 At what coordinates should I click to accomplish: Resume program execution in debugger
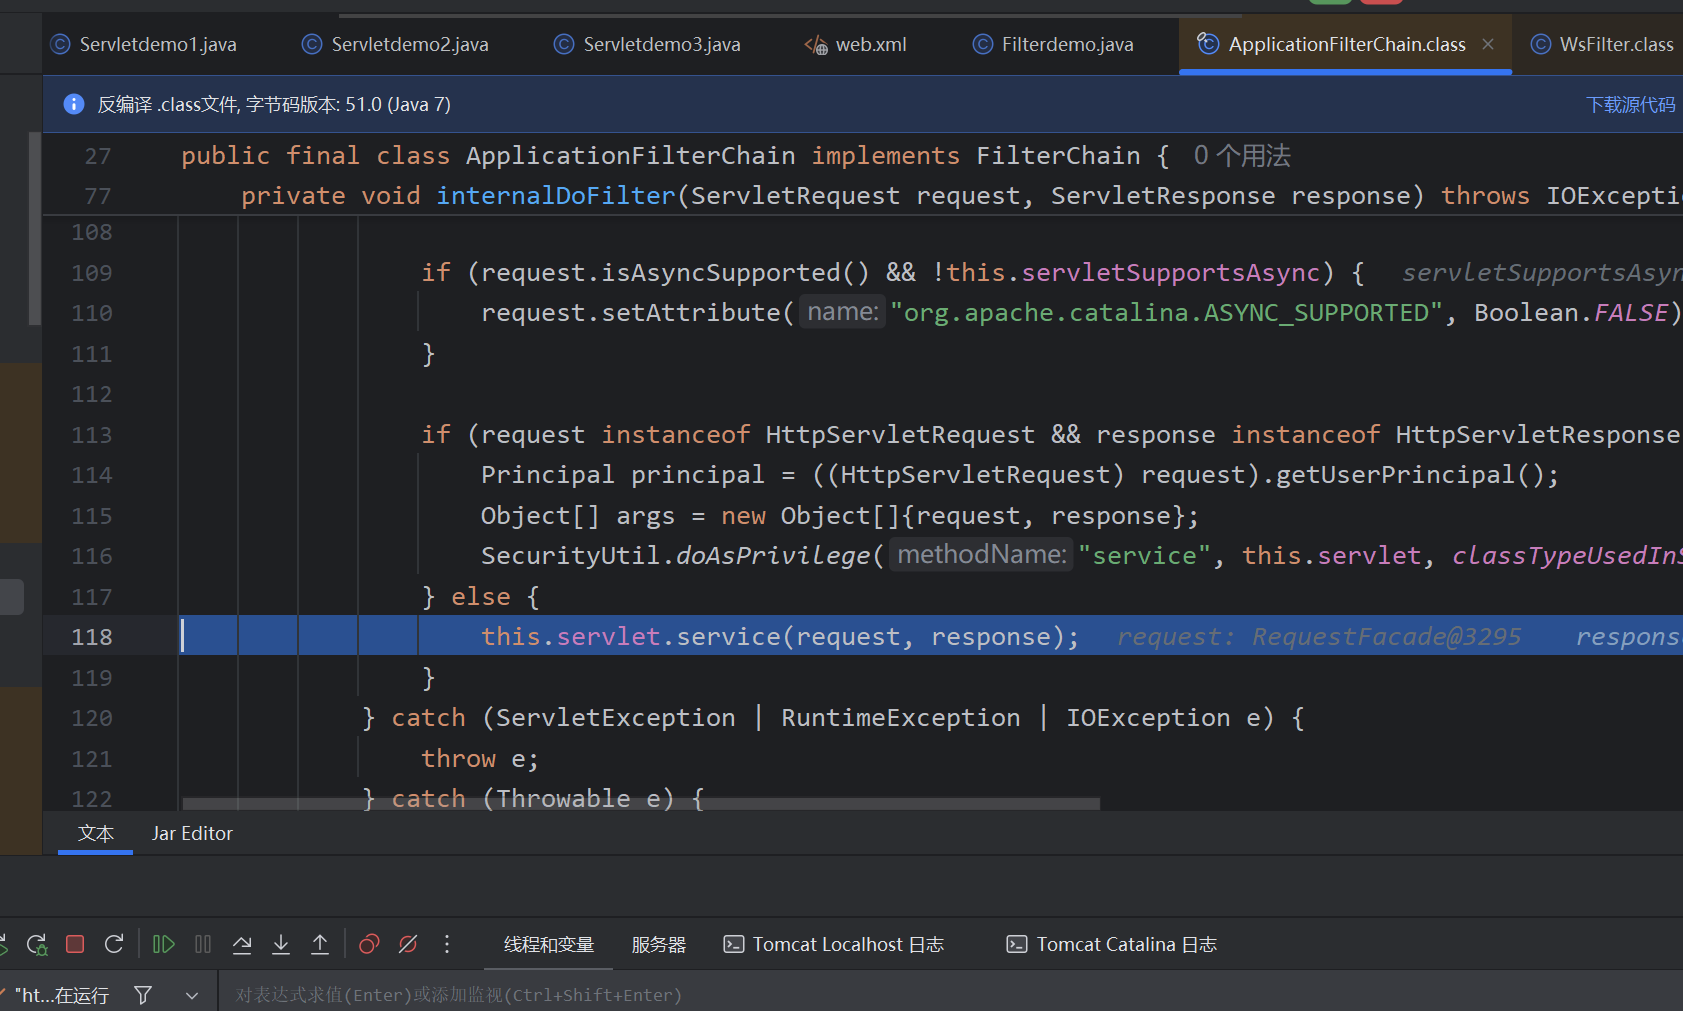coord(163,944)
